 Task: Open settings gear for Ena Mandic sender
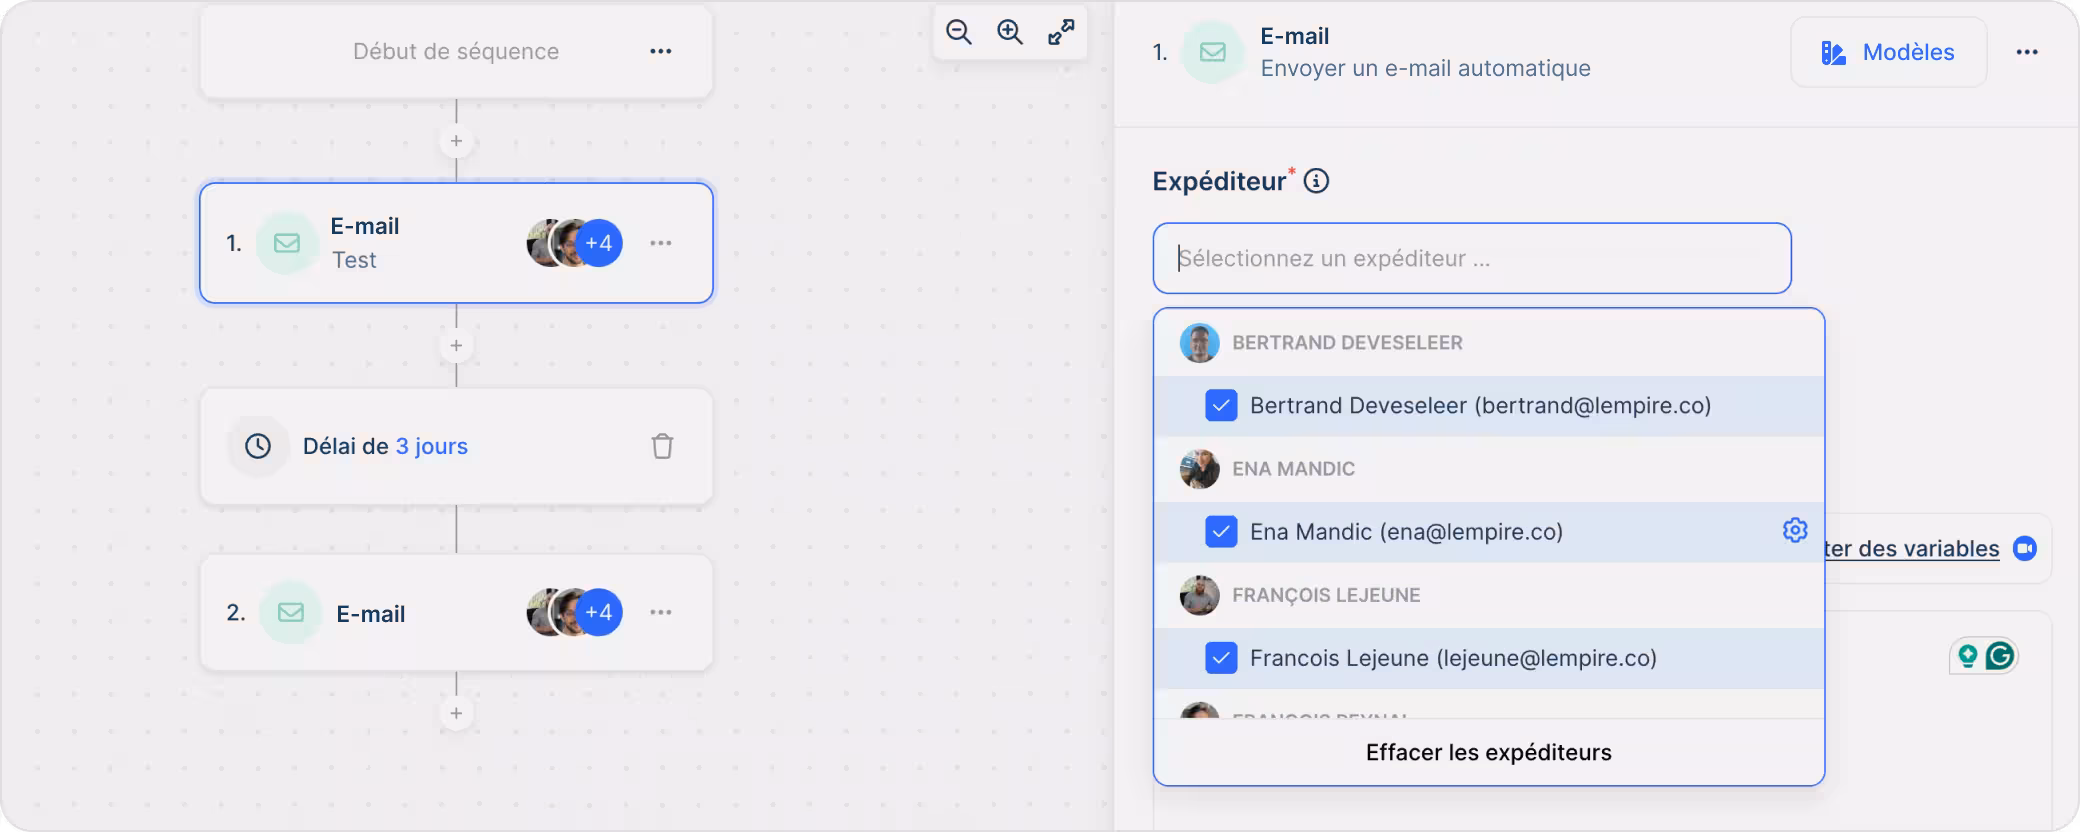[1795, 530]
